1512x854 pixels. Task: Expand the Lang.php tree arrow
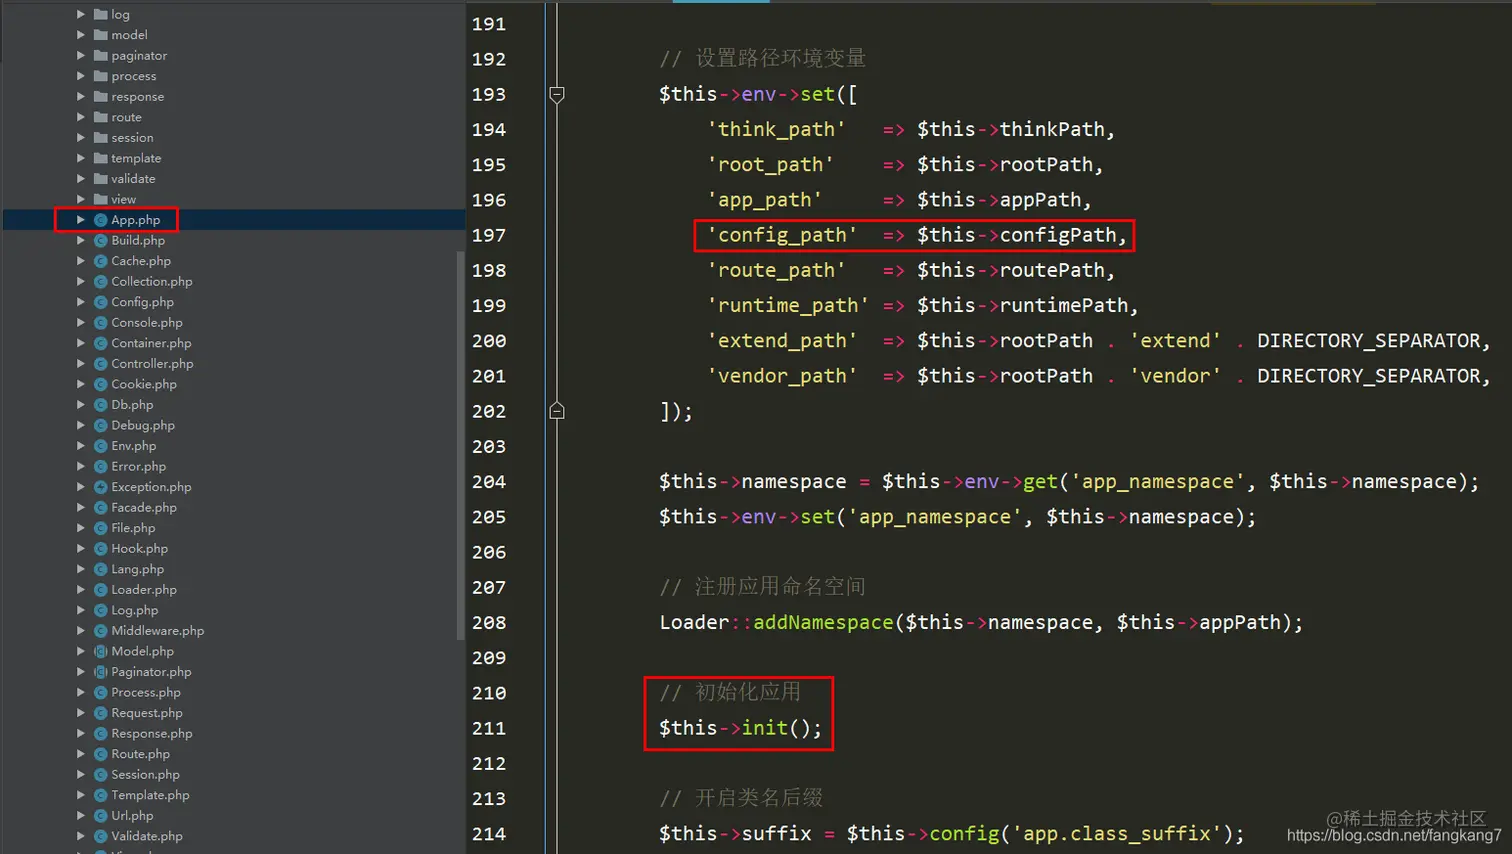point(81,569)
